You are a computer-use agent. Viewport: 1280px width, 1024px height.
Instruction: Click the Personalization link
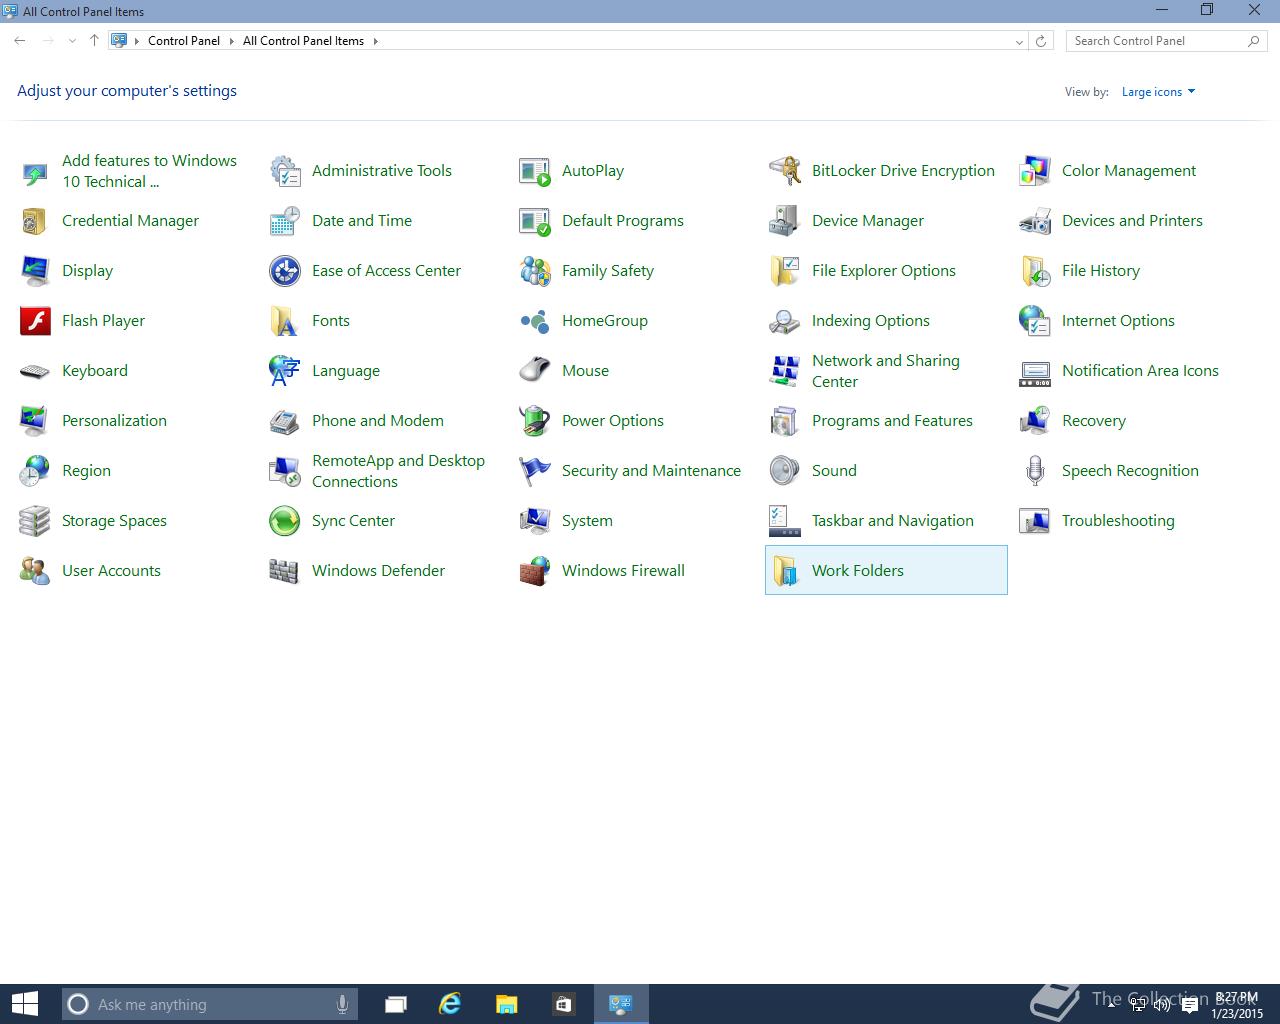click(114, 421)
